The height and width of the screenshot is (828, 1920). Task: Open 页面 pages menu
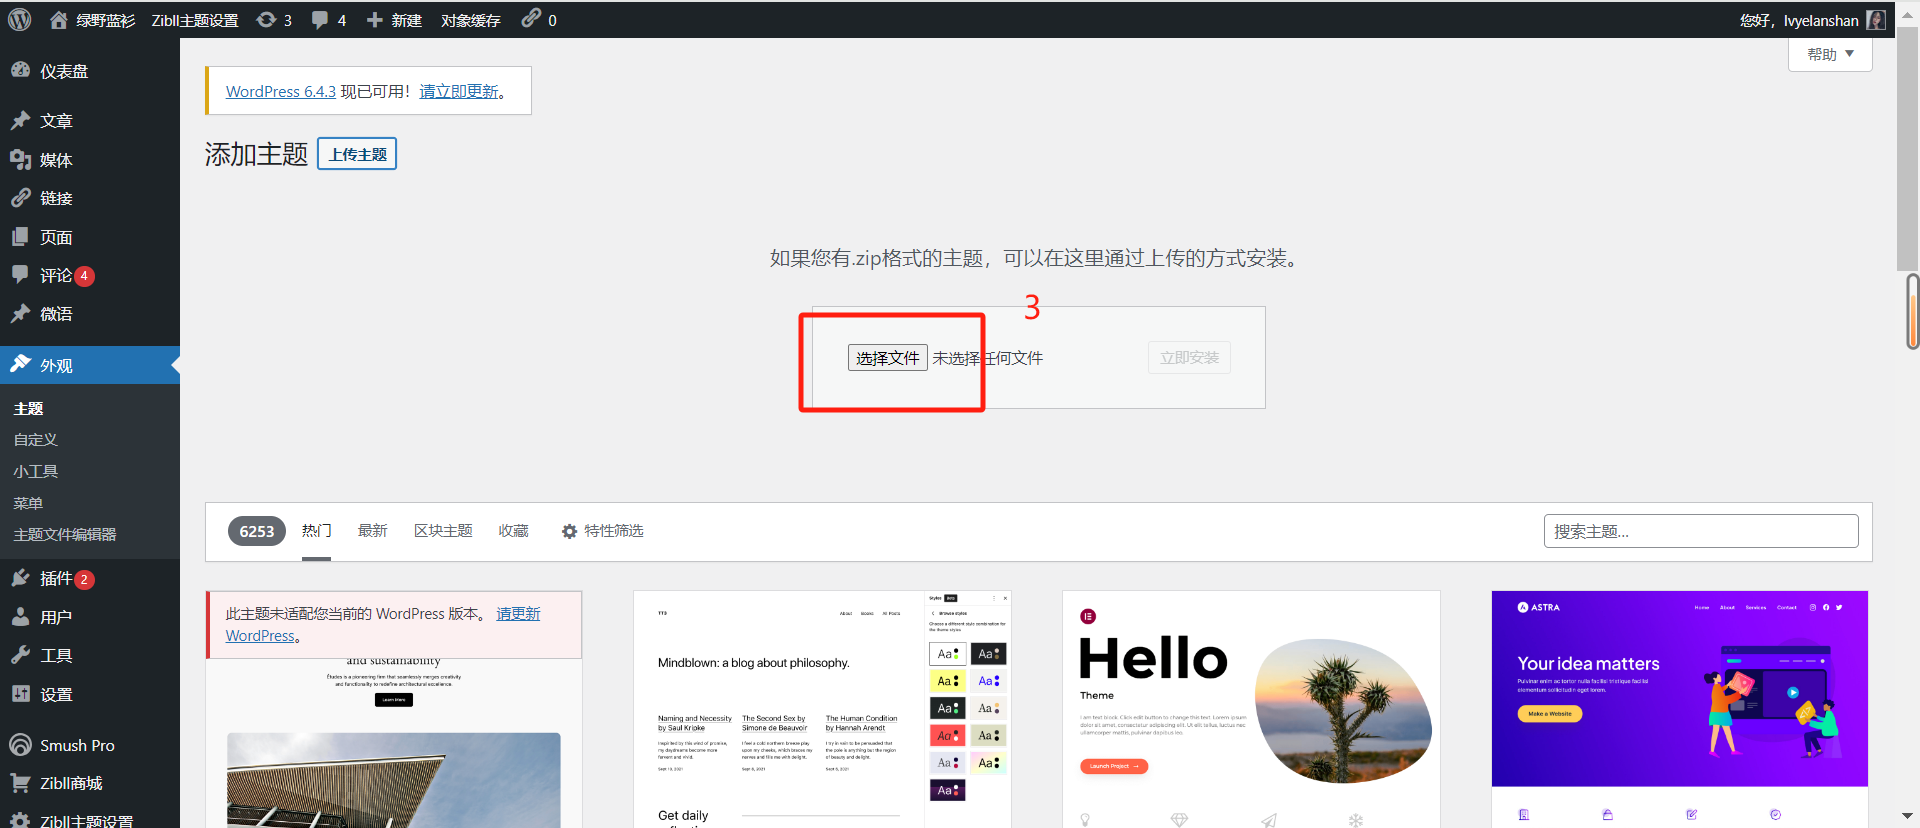56,237
